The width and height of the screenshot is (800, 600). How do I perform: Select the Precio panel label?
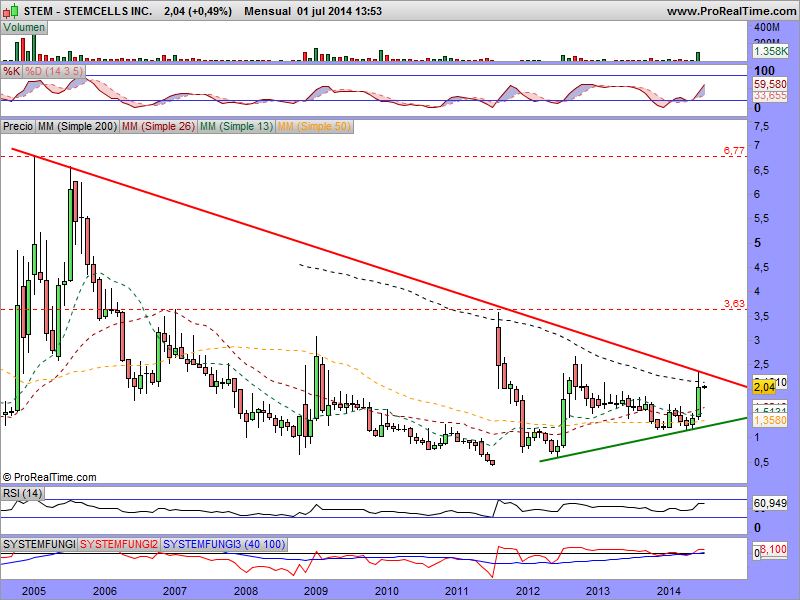click(18, 126)
